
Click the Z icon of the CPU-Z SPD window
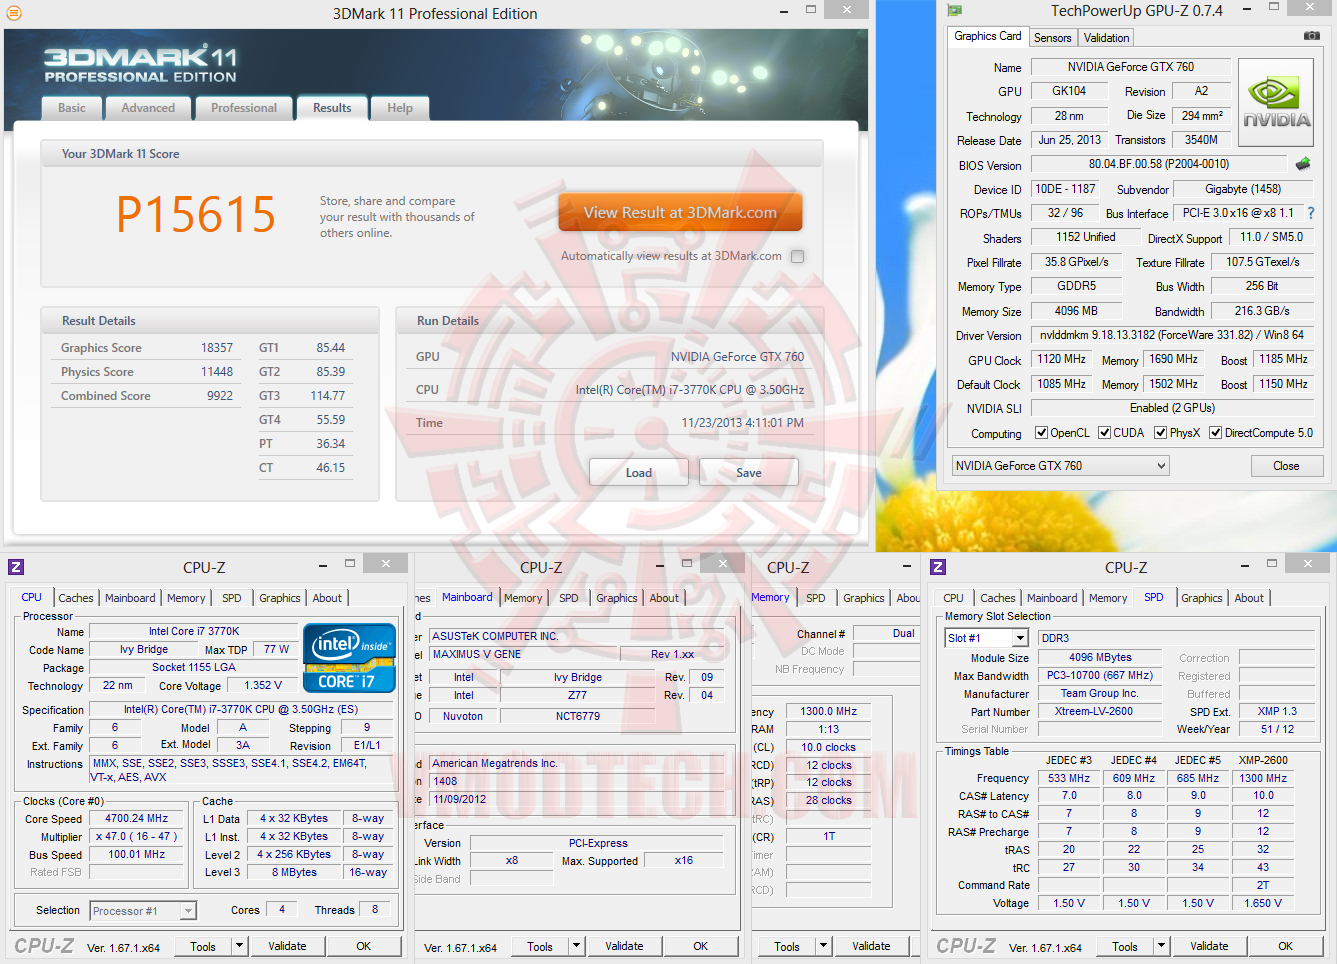click(x=938, y=567)
